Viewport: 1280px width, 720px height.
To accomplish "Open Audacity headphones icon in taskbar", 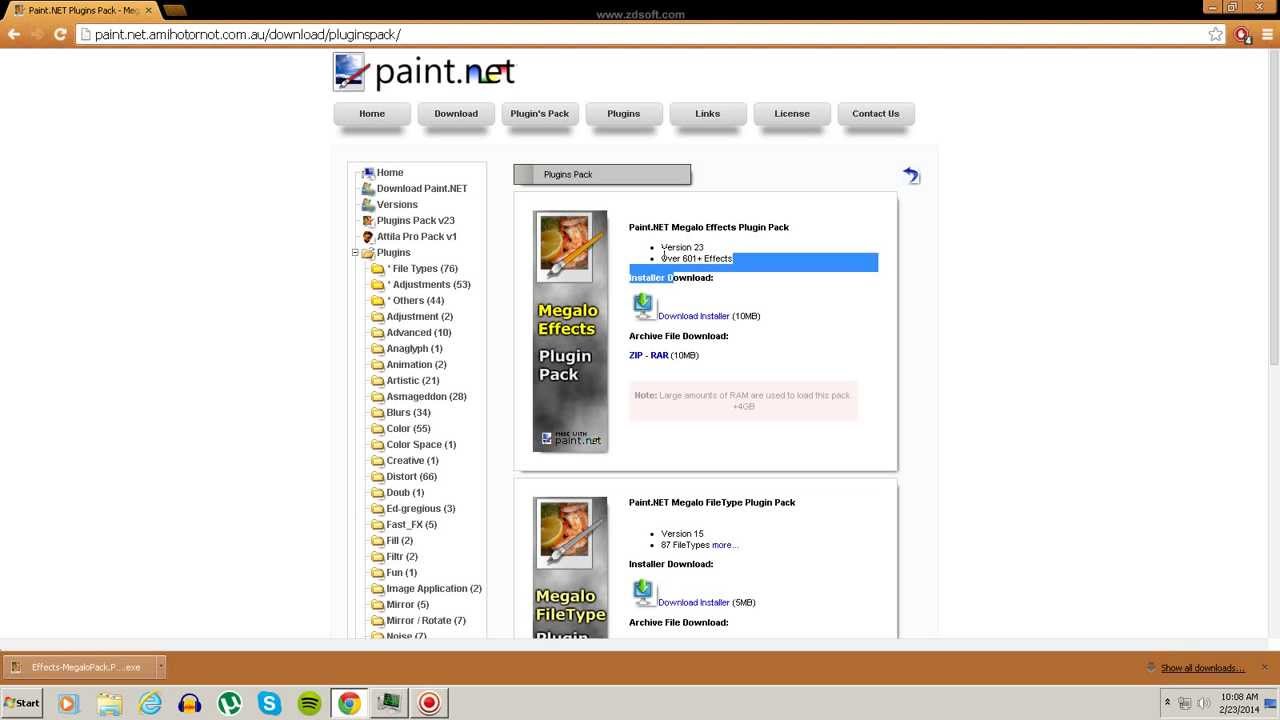I will pyautogui.click(x=189, y=703).
